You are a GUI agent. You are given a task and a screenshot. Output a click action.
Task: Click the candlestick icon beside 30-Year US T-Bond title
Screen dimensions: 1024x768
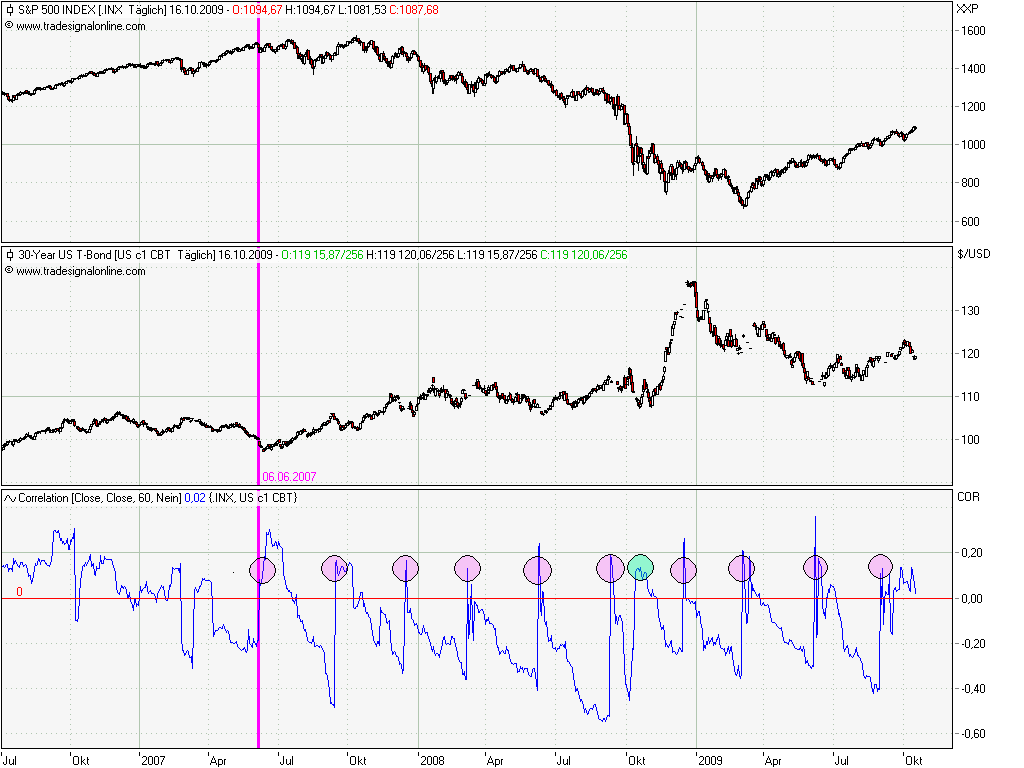click(x=9, y=255)
